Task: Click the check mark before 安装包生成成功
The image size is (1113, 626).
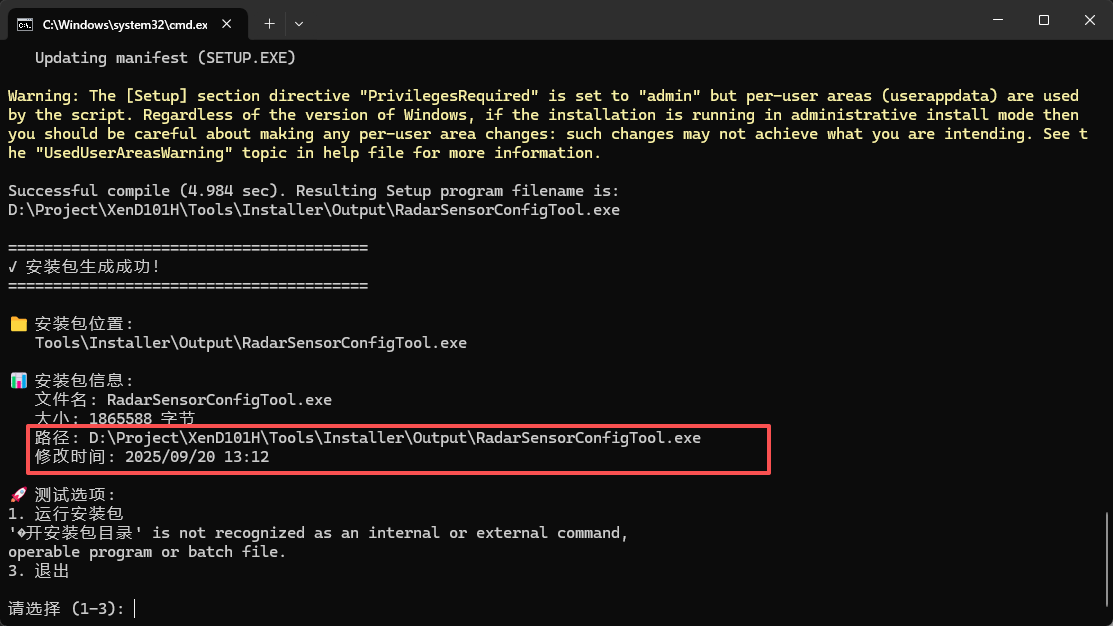Action: point(13,267)
